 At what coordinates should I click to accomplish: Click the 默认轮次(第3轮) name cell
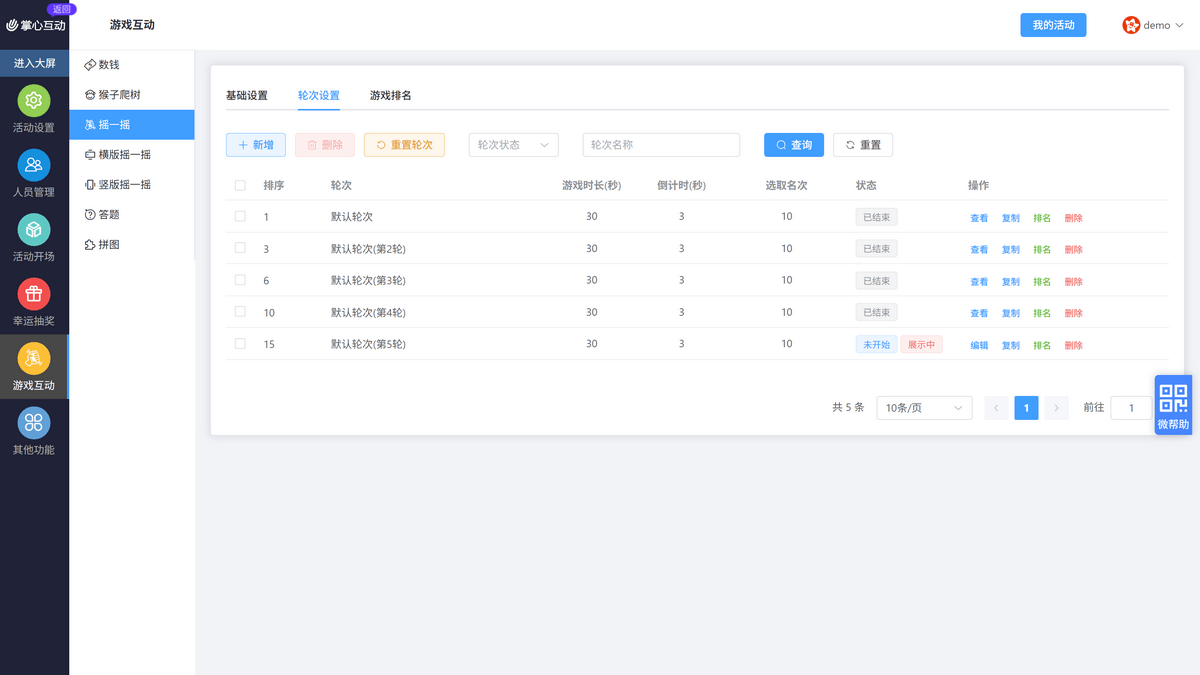pos(368,281)
